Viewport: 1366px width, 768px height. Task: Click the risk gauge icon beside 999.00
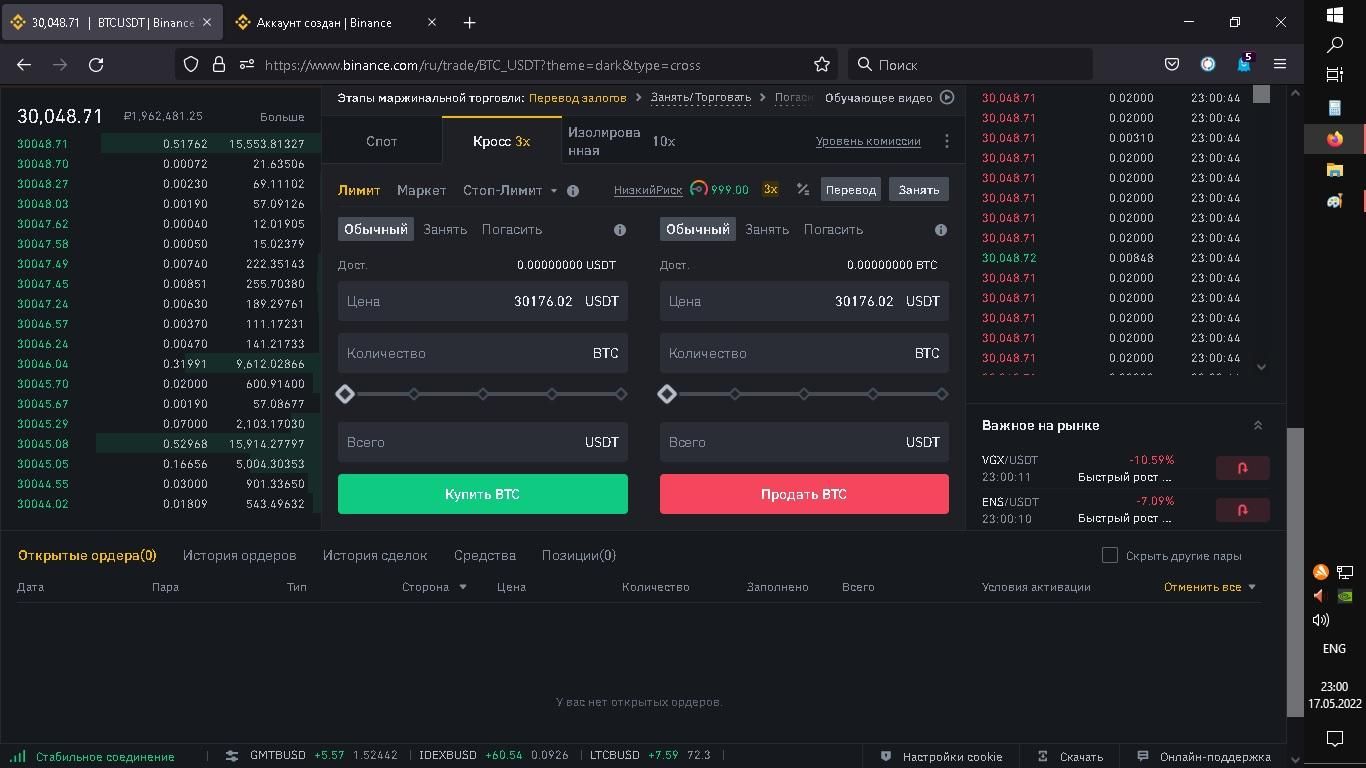pos(699,189)
